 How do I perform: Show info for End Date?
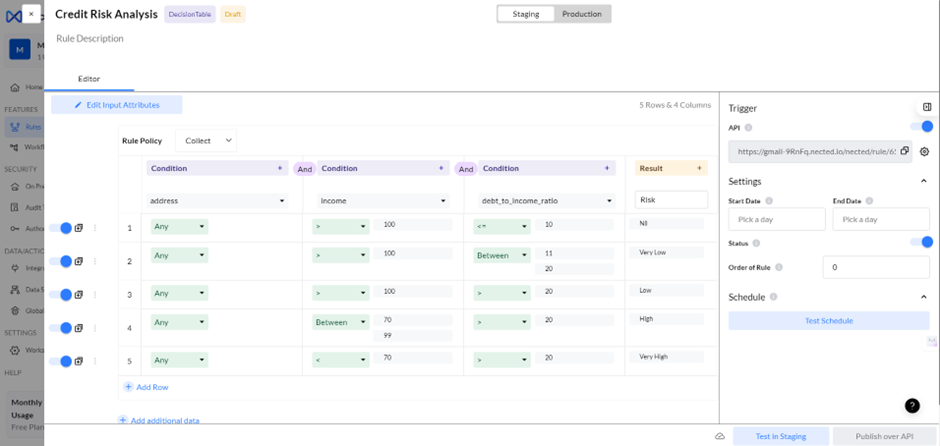pyautogui.click(x=869, y=201)
